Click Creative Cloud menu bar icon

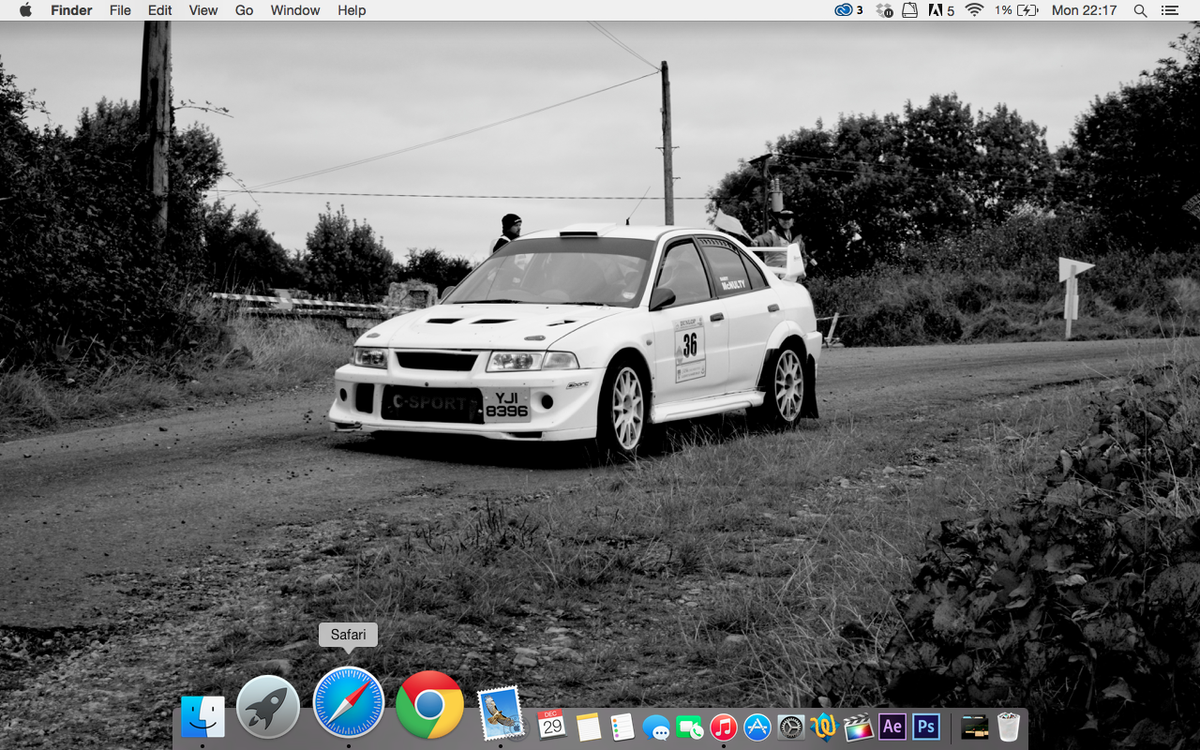point(848,10)
